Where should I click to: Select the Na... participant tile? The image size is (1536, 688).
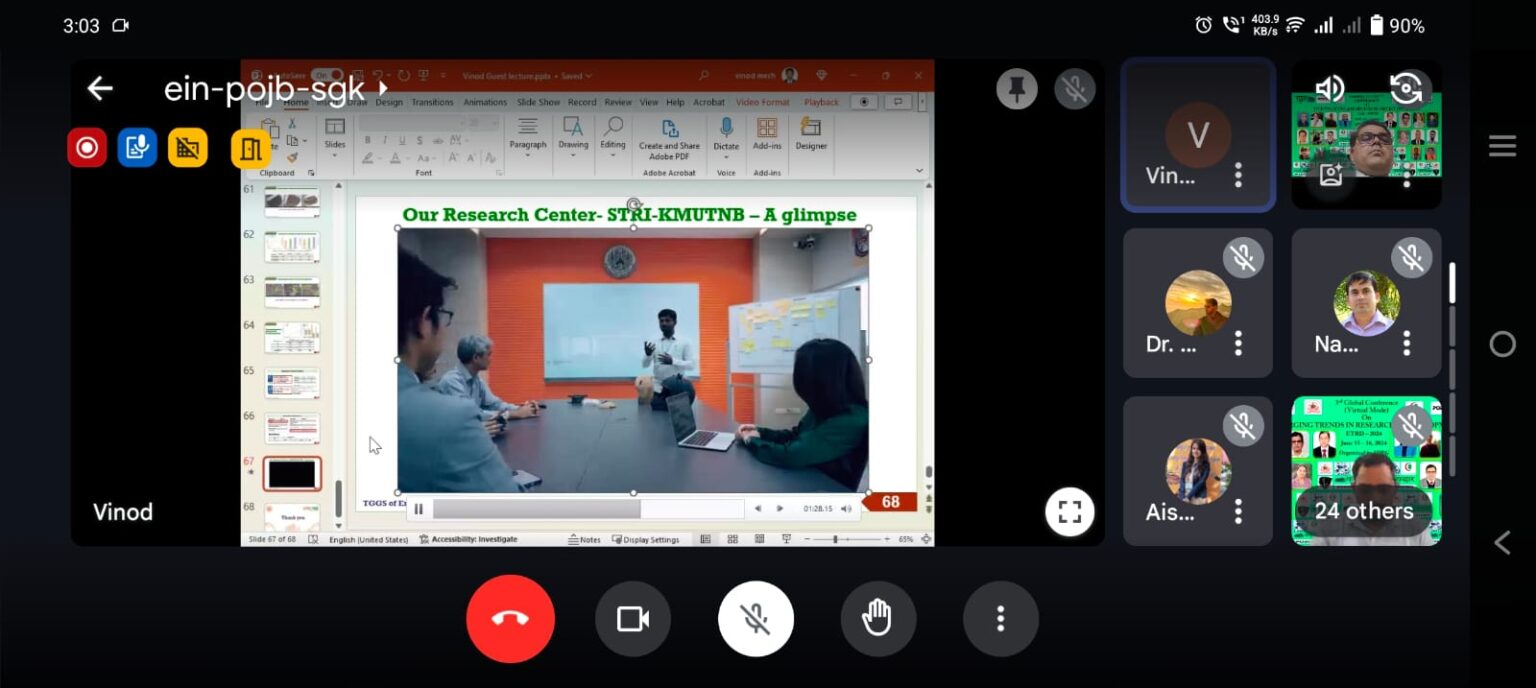point(1366,303)
